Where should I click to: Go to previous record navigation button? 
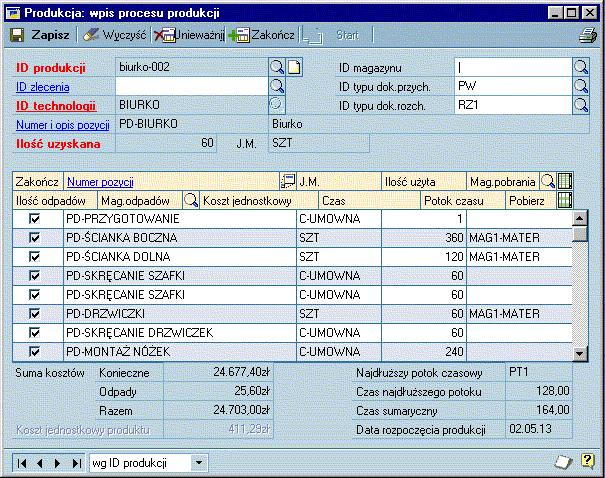coord(40,463)
